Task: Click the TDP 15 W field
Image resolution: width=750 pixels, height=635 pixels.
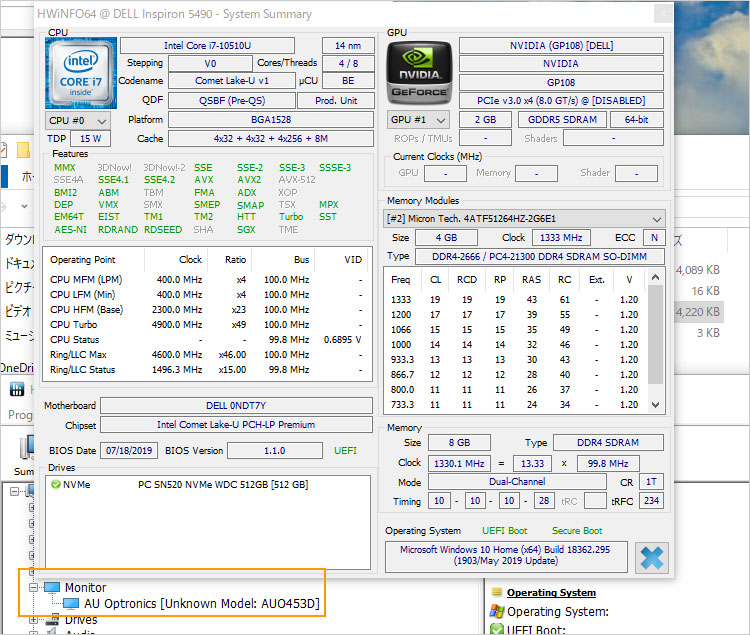Action: pyautogui.click(x=90, y=139)
